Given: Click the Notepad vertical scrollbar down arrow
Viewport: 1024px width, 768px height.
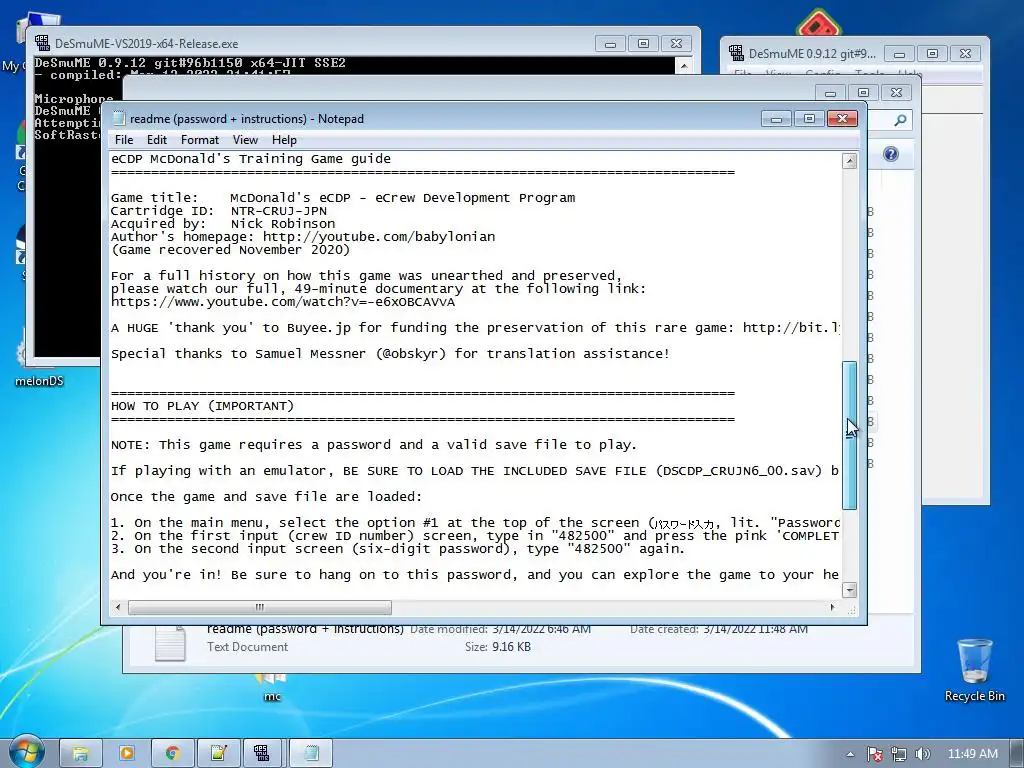Looking at the screenshot, I should point(849,590).
